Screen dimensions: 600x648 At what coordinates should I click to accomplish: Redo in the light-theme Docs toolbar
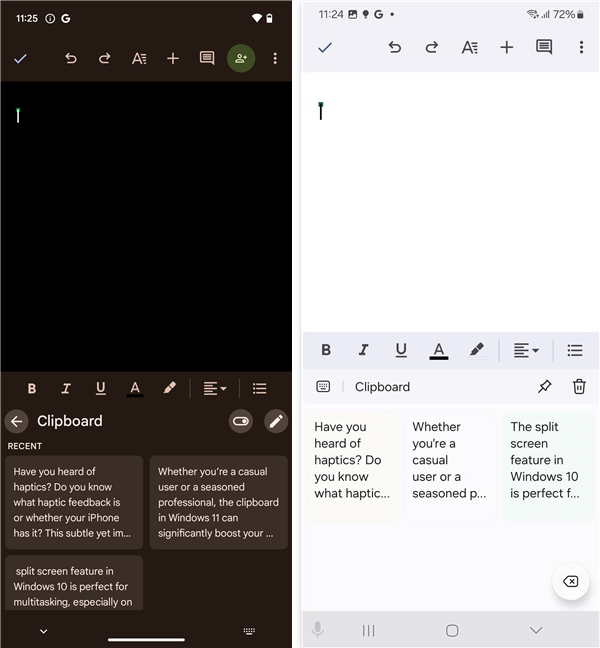tap(432, 48)
